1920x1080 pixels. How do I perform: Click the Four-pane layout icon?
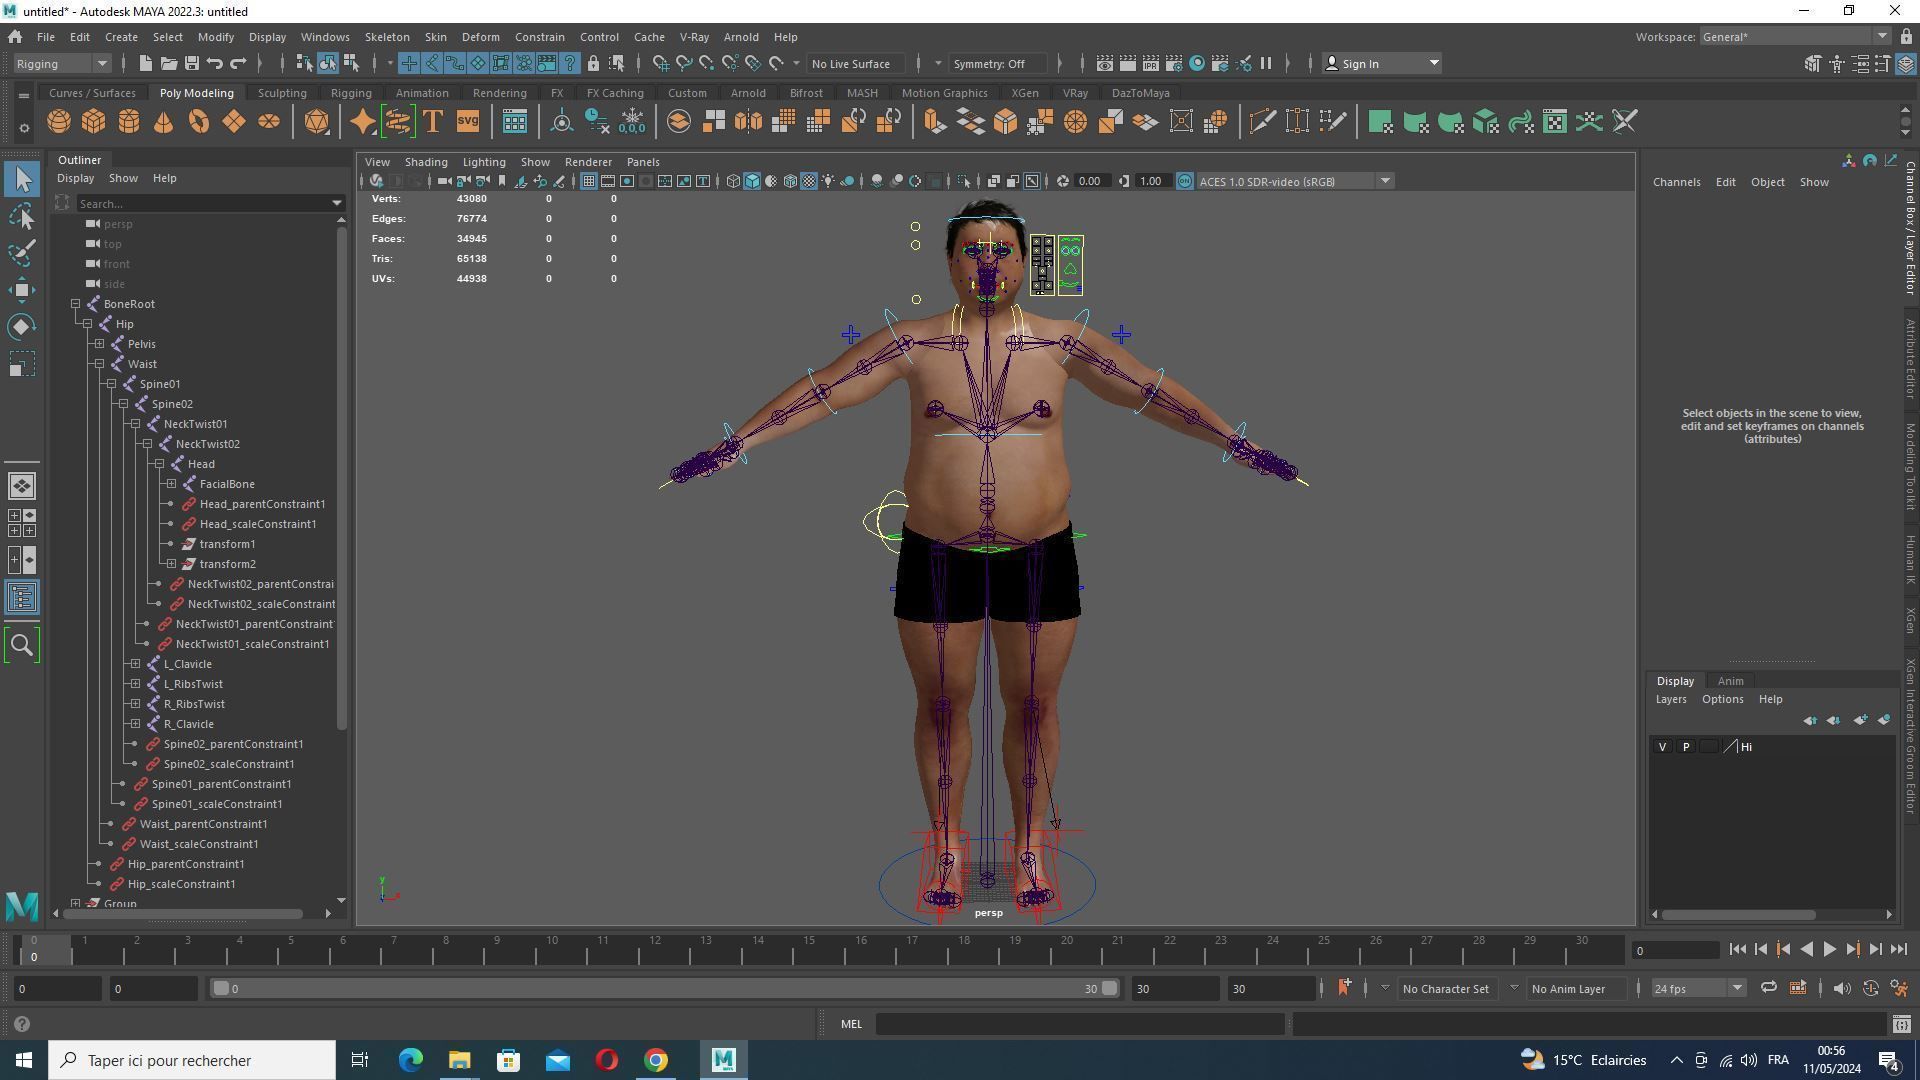point(22,523)
